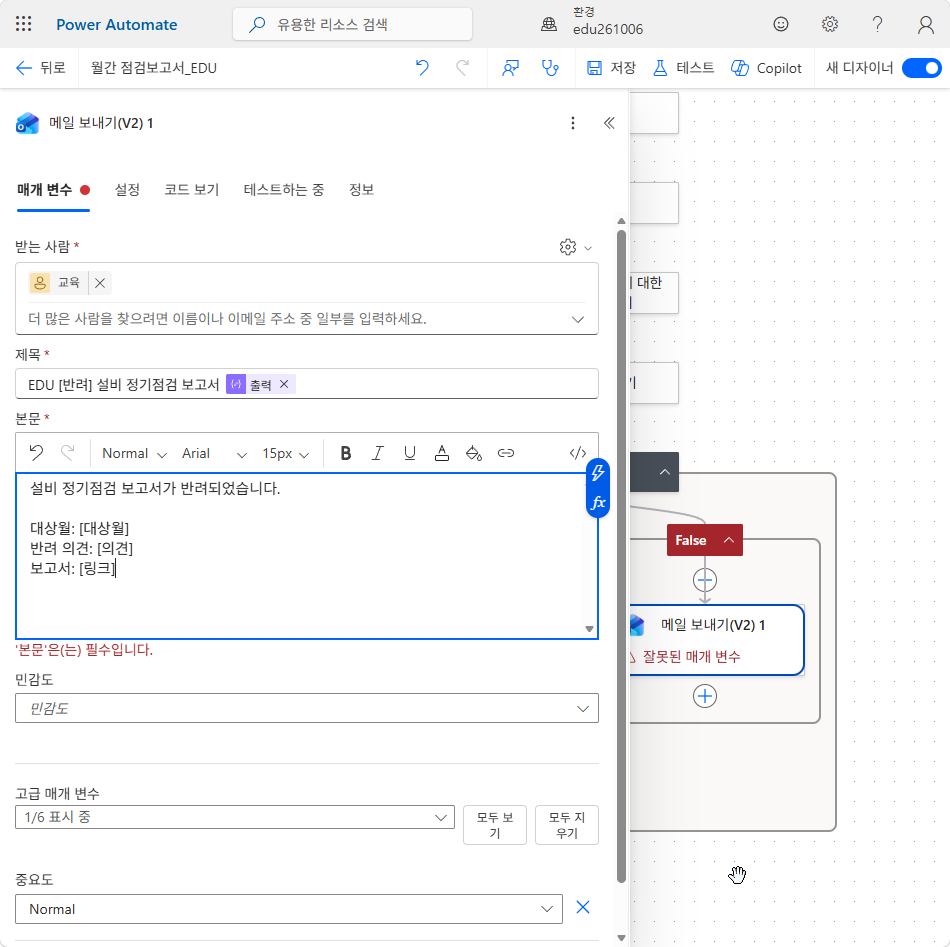Add an action below 메일 보내기(V2) 1
The height and width of the screenshot is (947, 950).
coord(705,696)
